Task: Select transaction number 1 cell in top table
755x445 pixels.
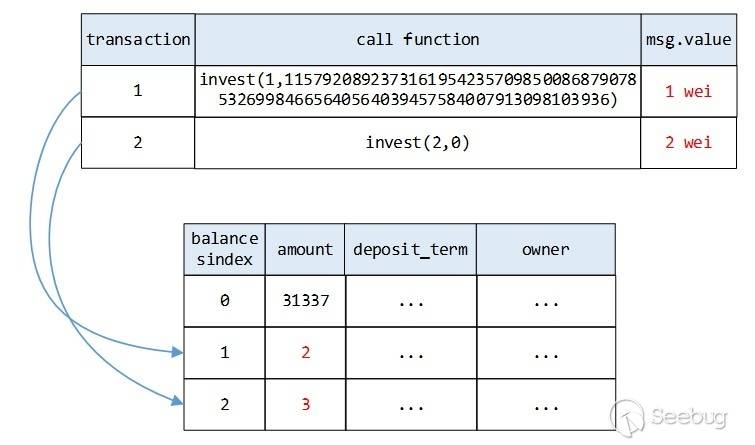Action: coord(138,91)
